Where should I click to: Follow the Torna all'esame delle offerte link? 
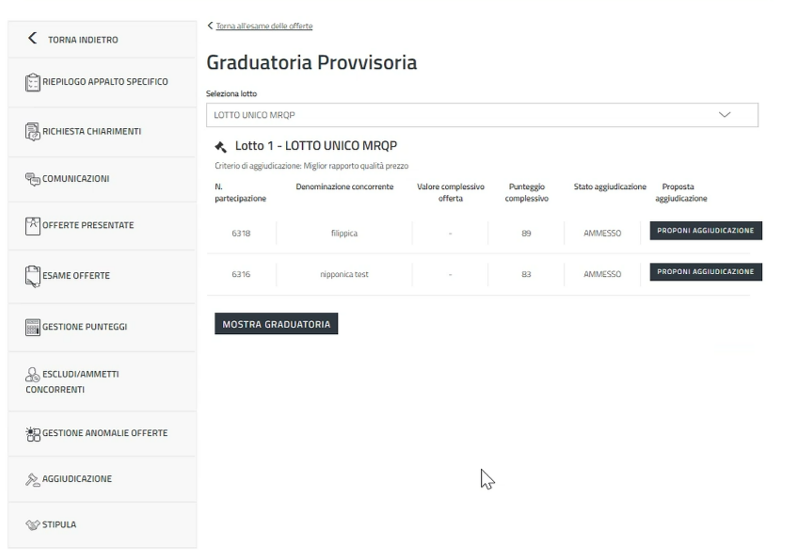pos(263,25)
